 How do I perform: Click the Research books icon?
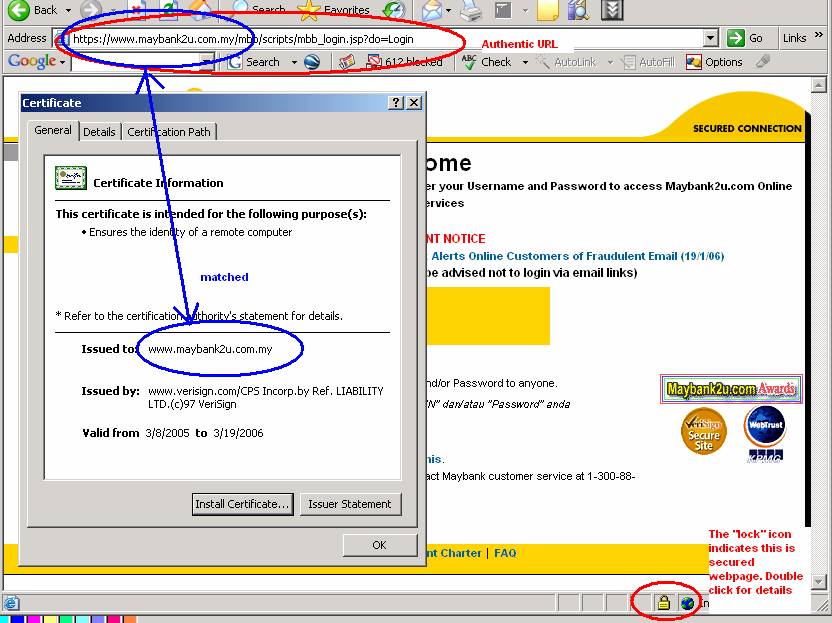(x=579, y=10)
